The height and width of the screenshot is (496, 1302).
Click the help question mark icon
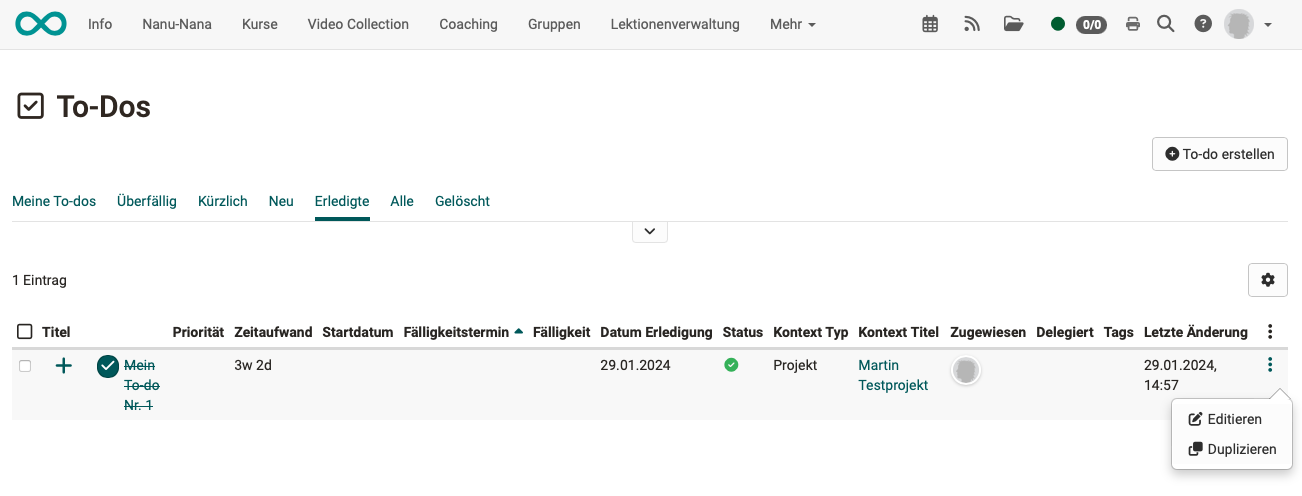click(1203, 24)
